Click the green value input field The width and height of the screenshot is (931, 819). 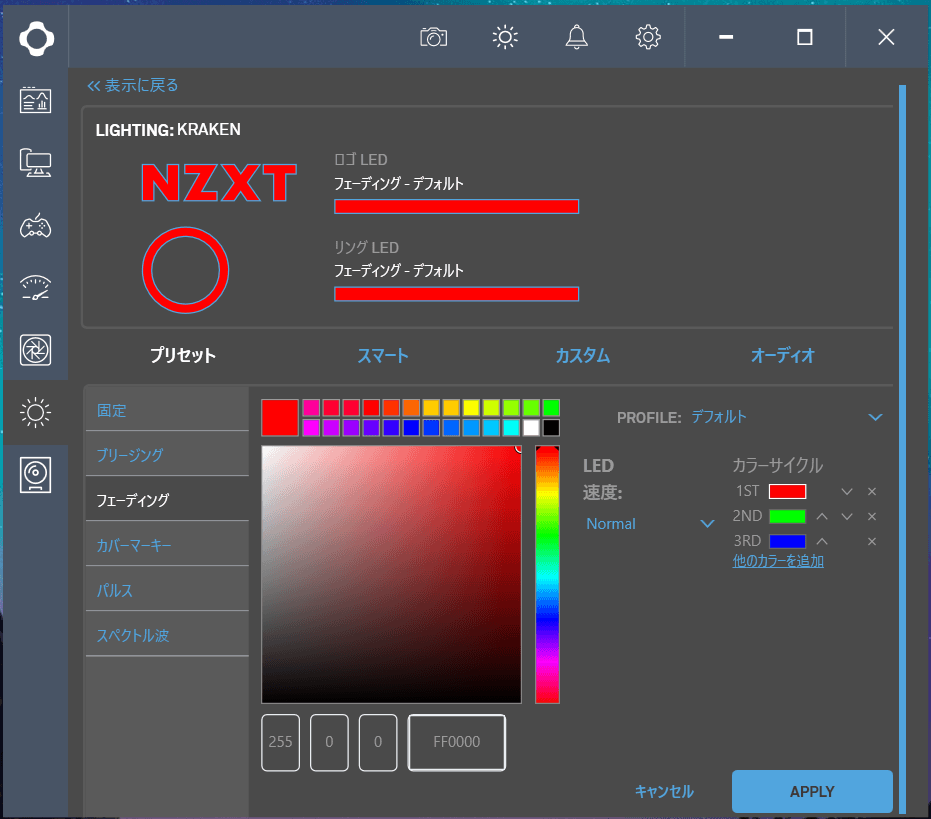tap(329, 742)
